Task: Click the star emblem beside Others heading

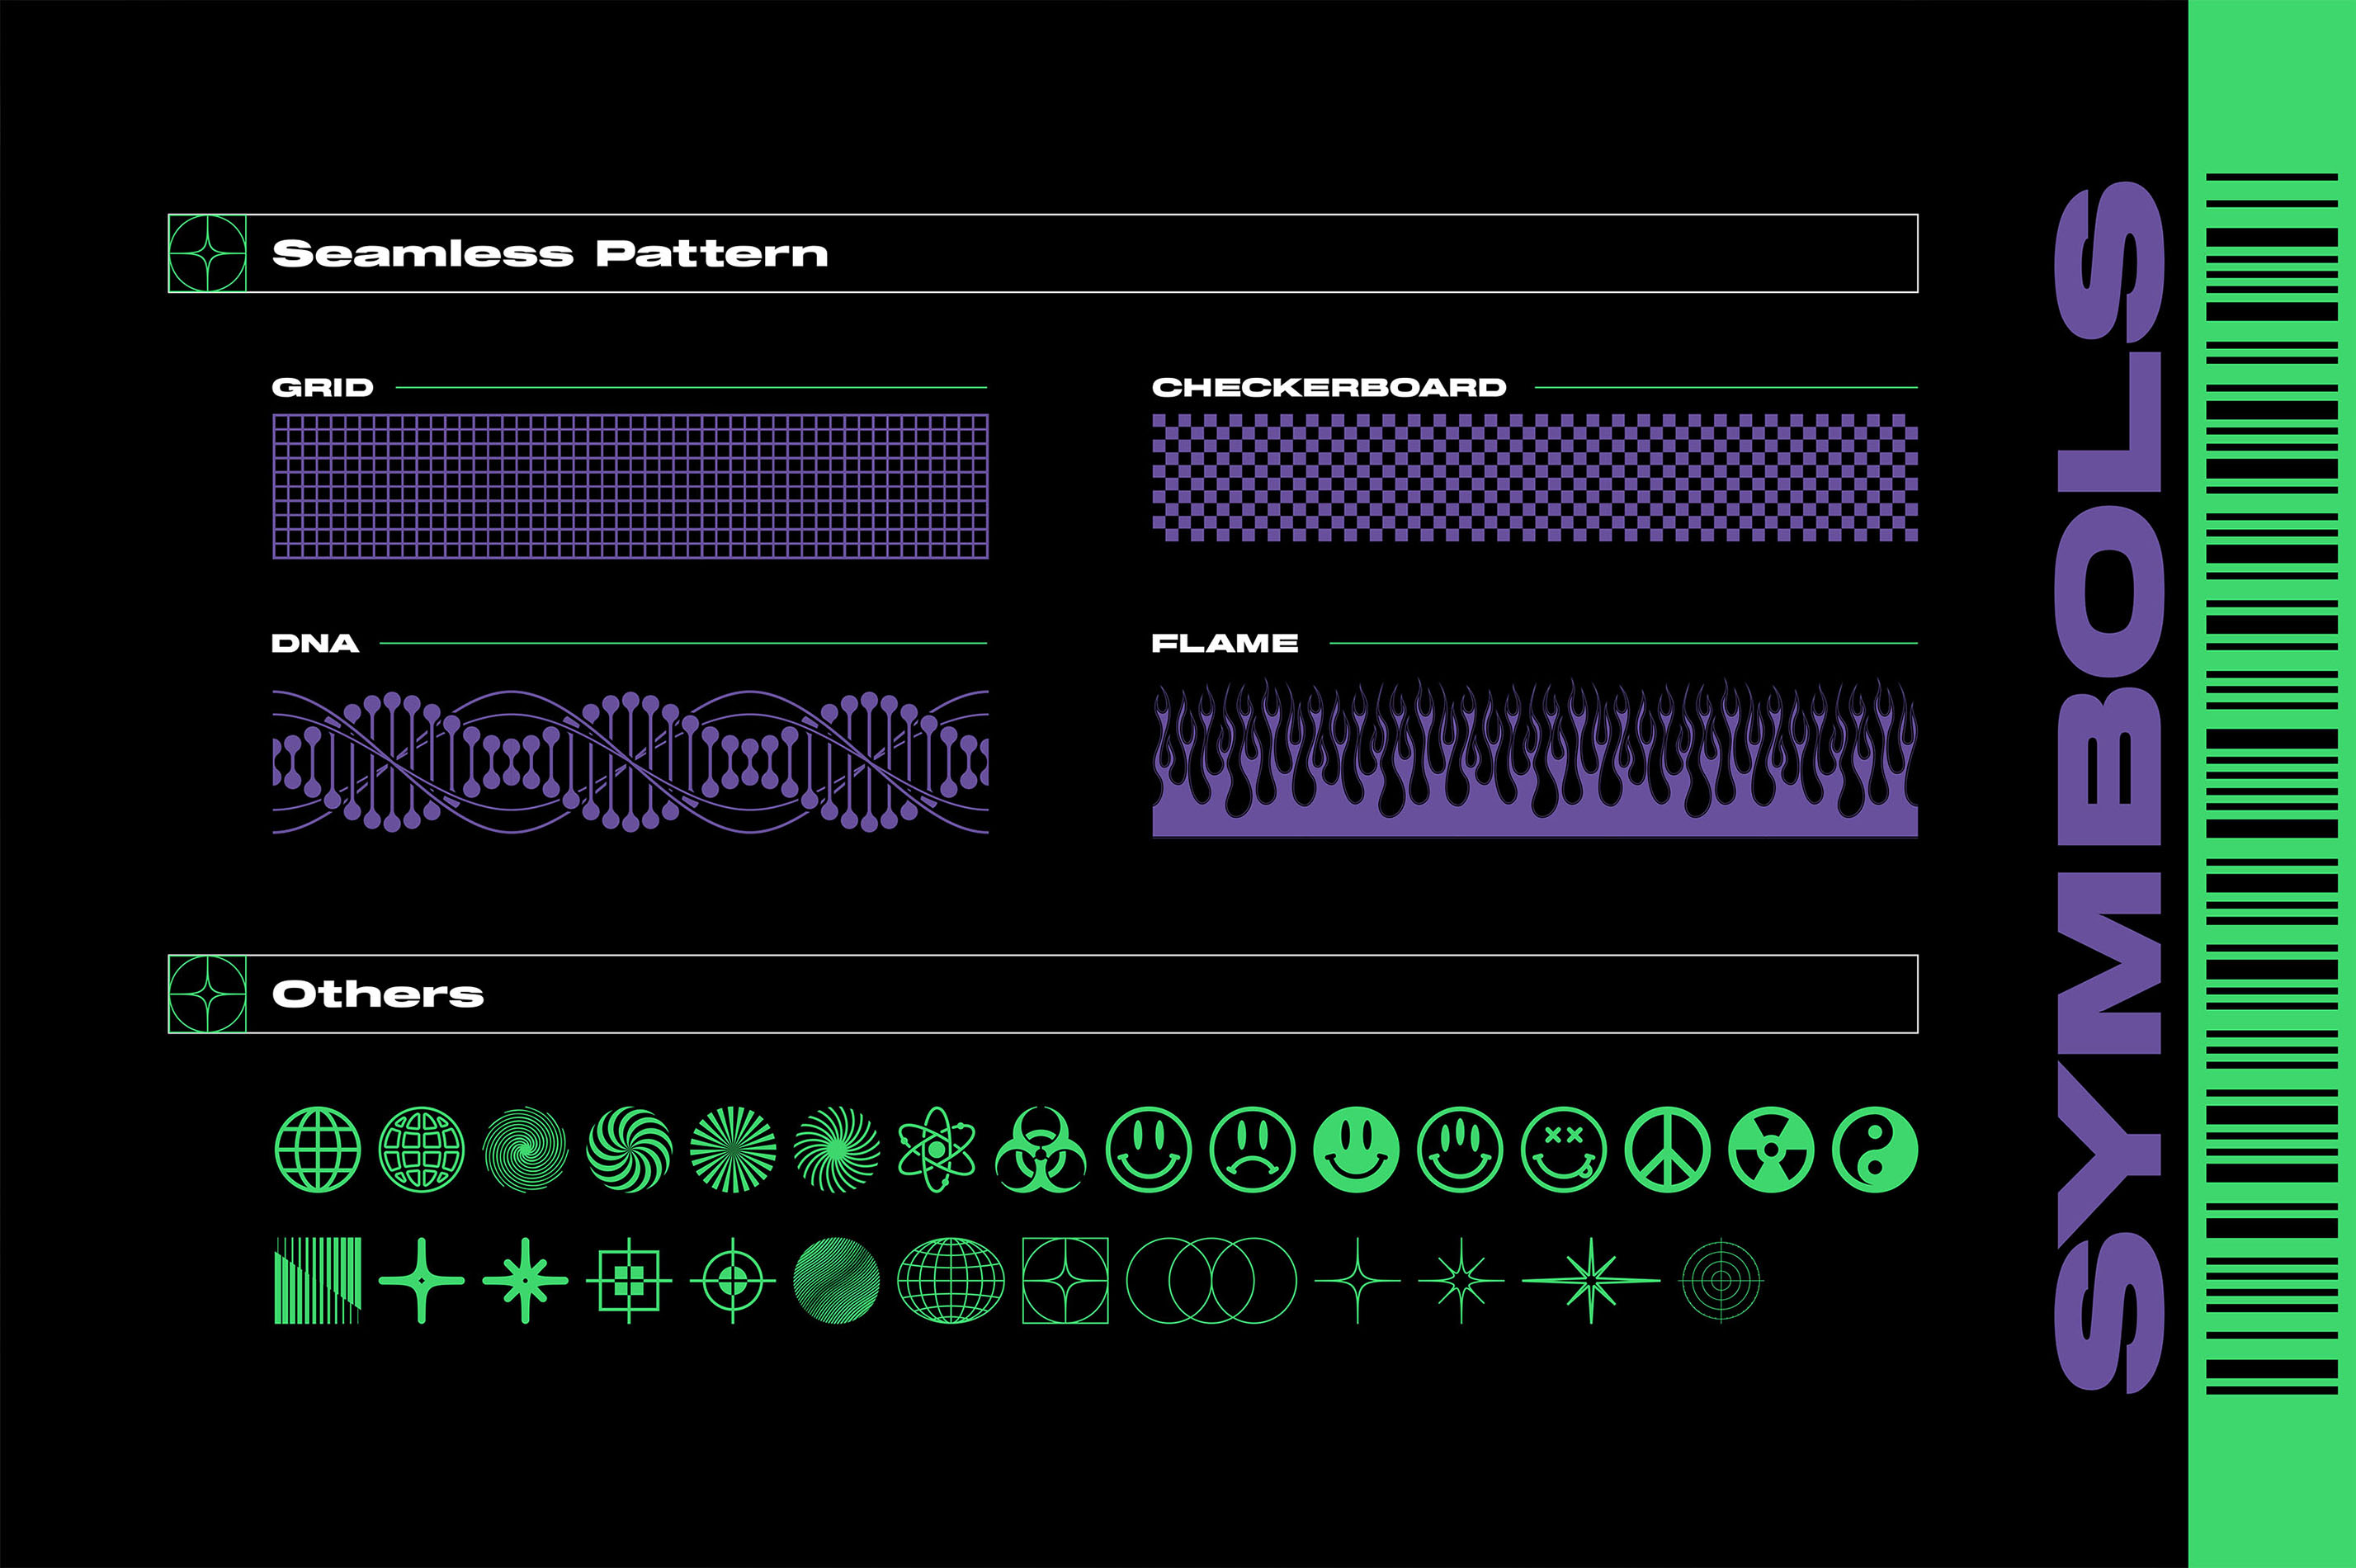Action: pyautogui.click(x=207, y=994)
